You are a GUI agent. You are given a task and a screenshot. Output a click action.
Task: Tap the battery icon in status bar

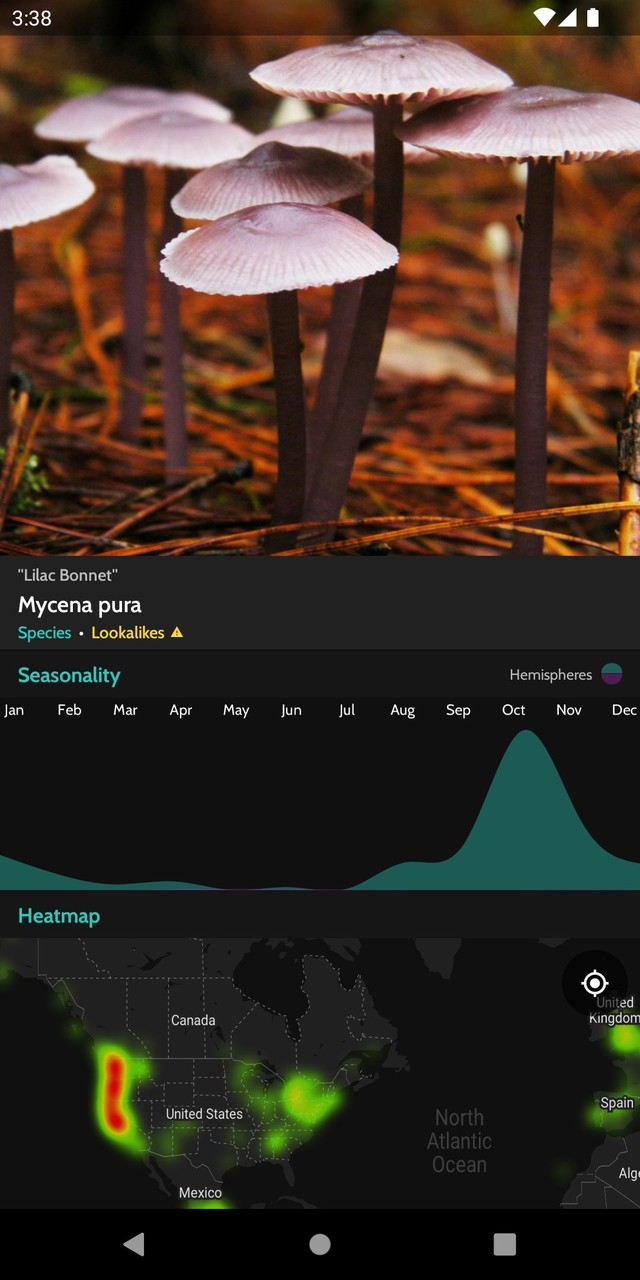(593, 17)
